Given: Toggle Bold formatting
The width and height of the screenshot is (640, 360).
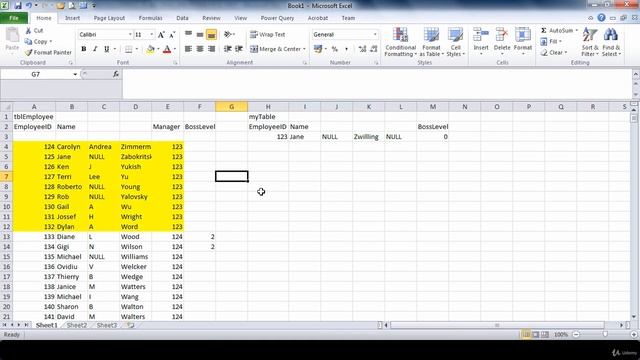Looking at the screenshot, I should tap(84, 49).
